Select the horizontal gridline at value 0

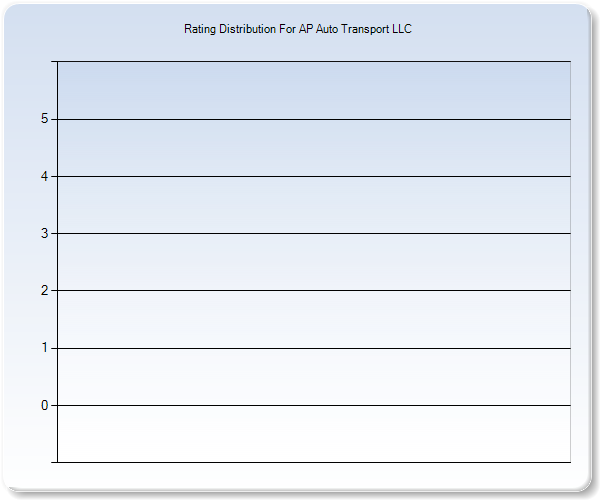point(314,405)
